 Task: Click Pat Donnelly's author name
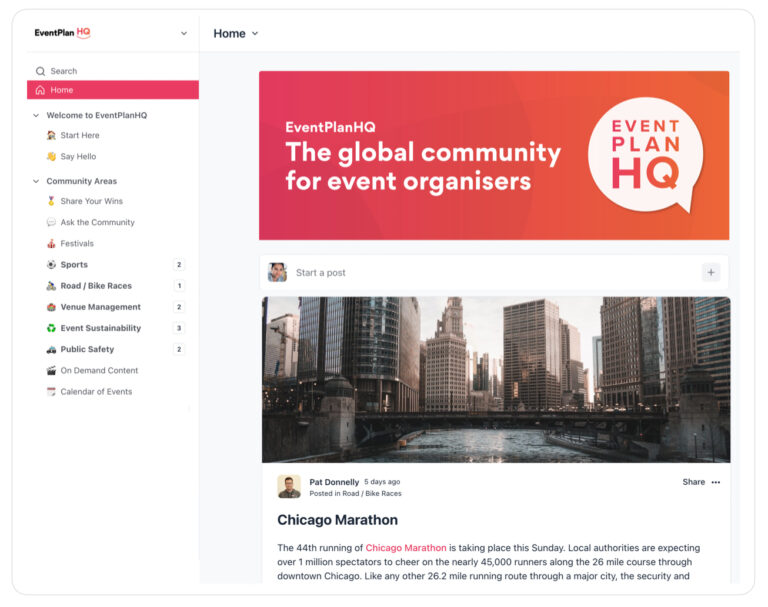click(x=334, y=482)
